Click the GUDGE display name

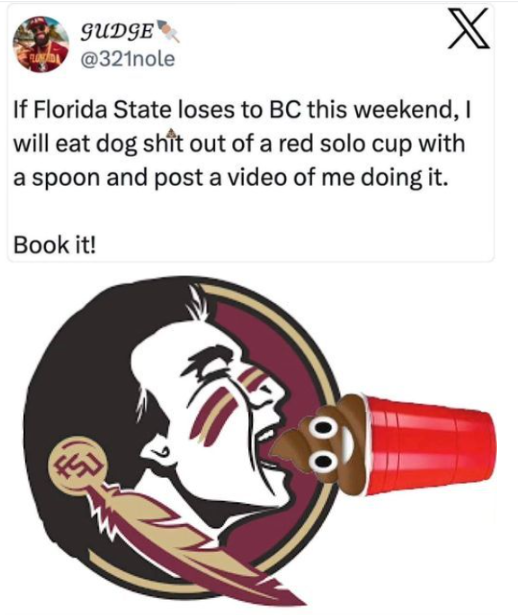pos(117,33)
